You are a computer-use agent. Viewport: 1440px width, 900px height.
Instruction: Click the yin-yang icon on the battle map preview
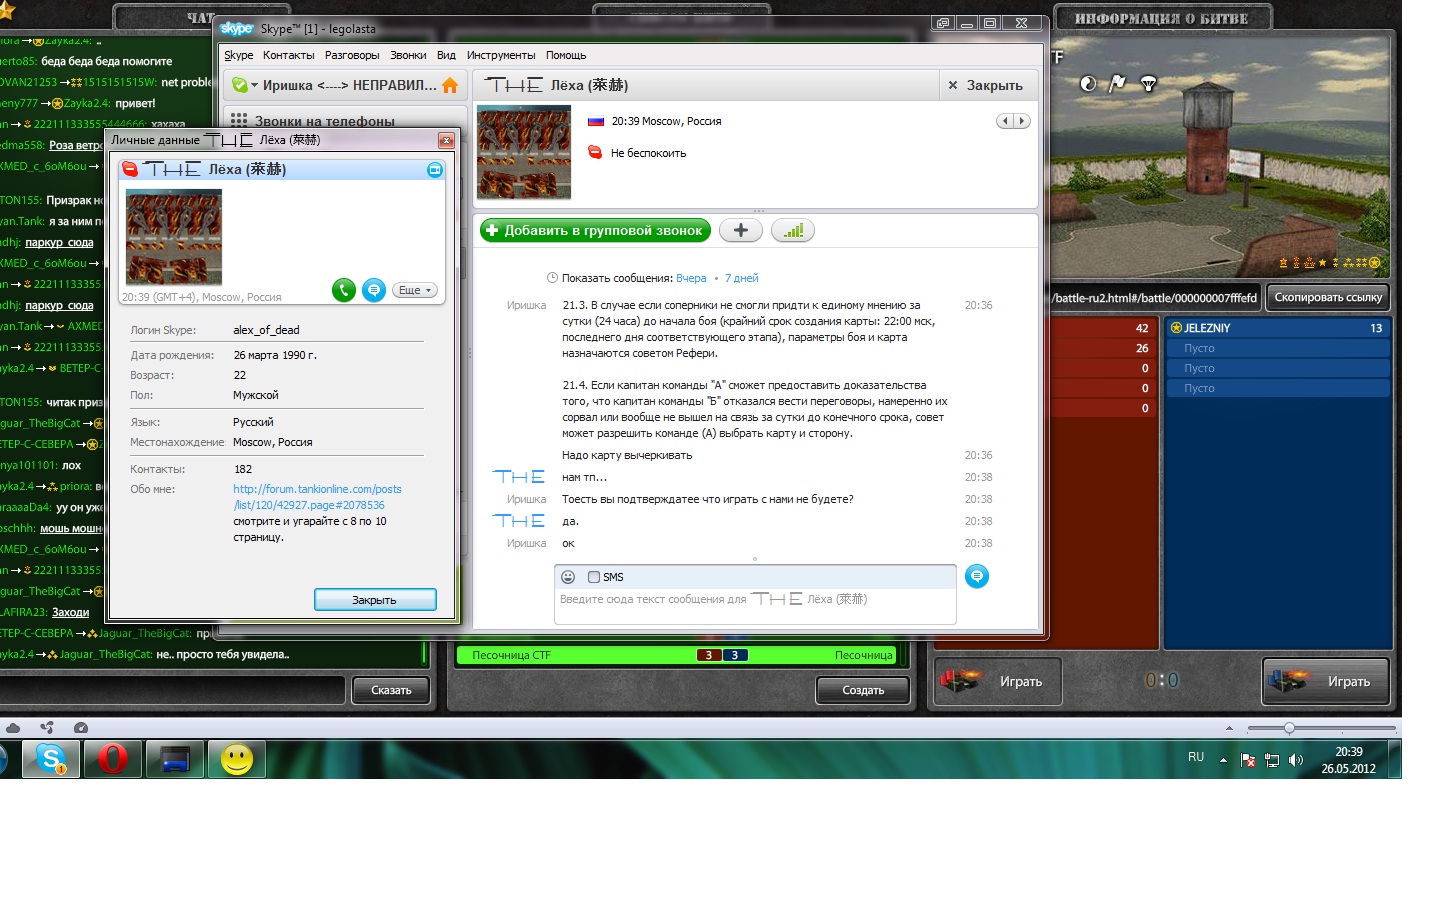click(x=1088, y=84)
